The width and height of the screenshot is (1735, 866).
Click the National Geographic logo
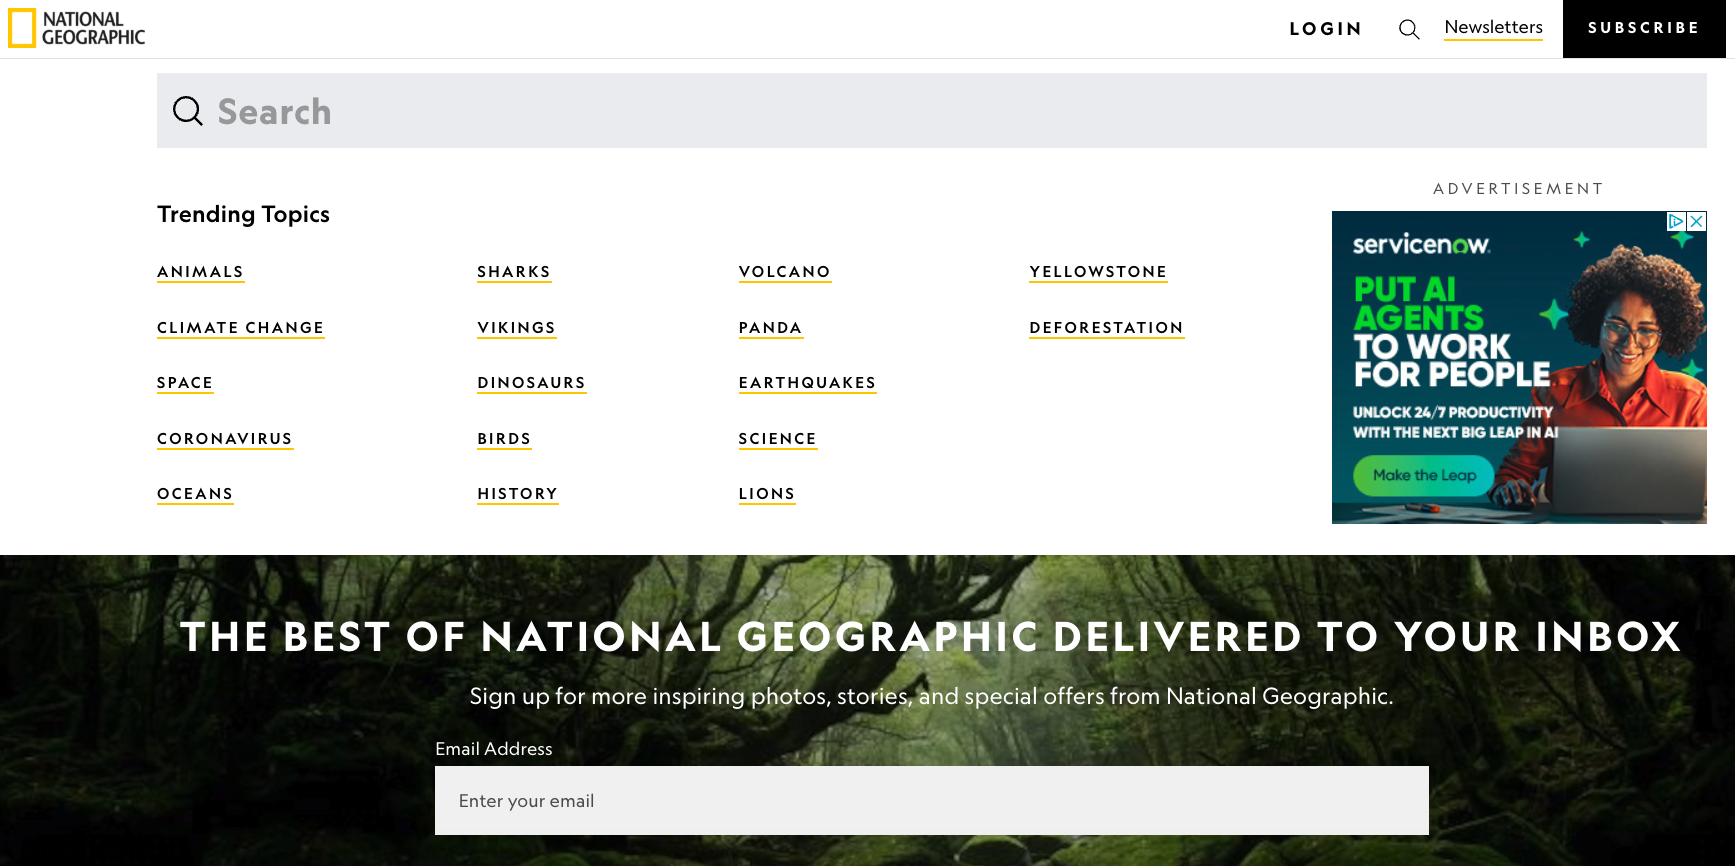pyautogui.click(x=77, y=28)
